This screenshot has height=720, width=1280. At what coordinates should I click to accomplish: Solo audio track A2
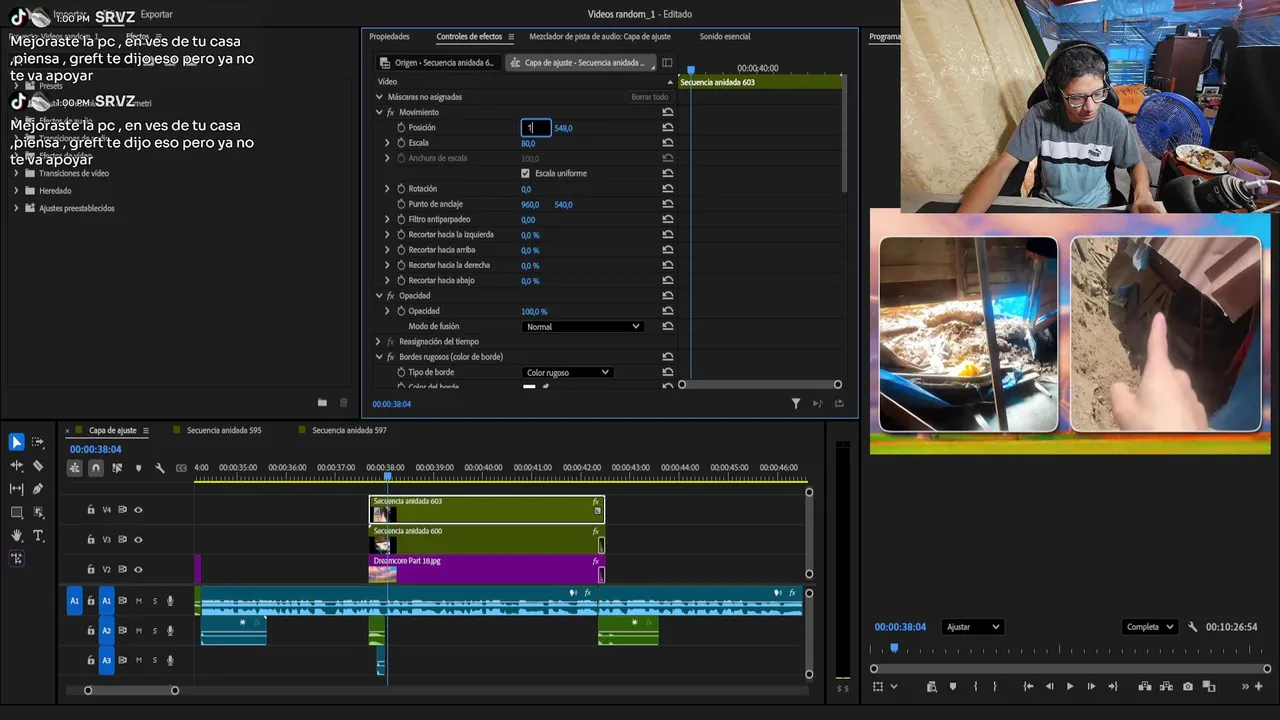pyautogui.click(x=154, y=631)
